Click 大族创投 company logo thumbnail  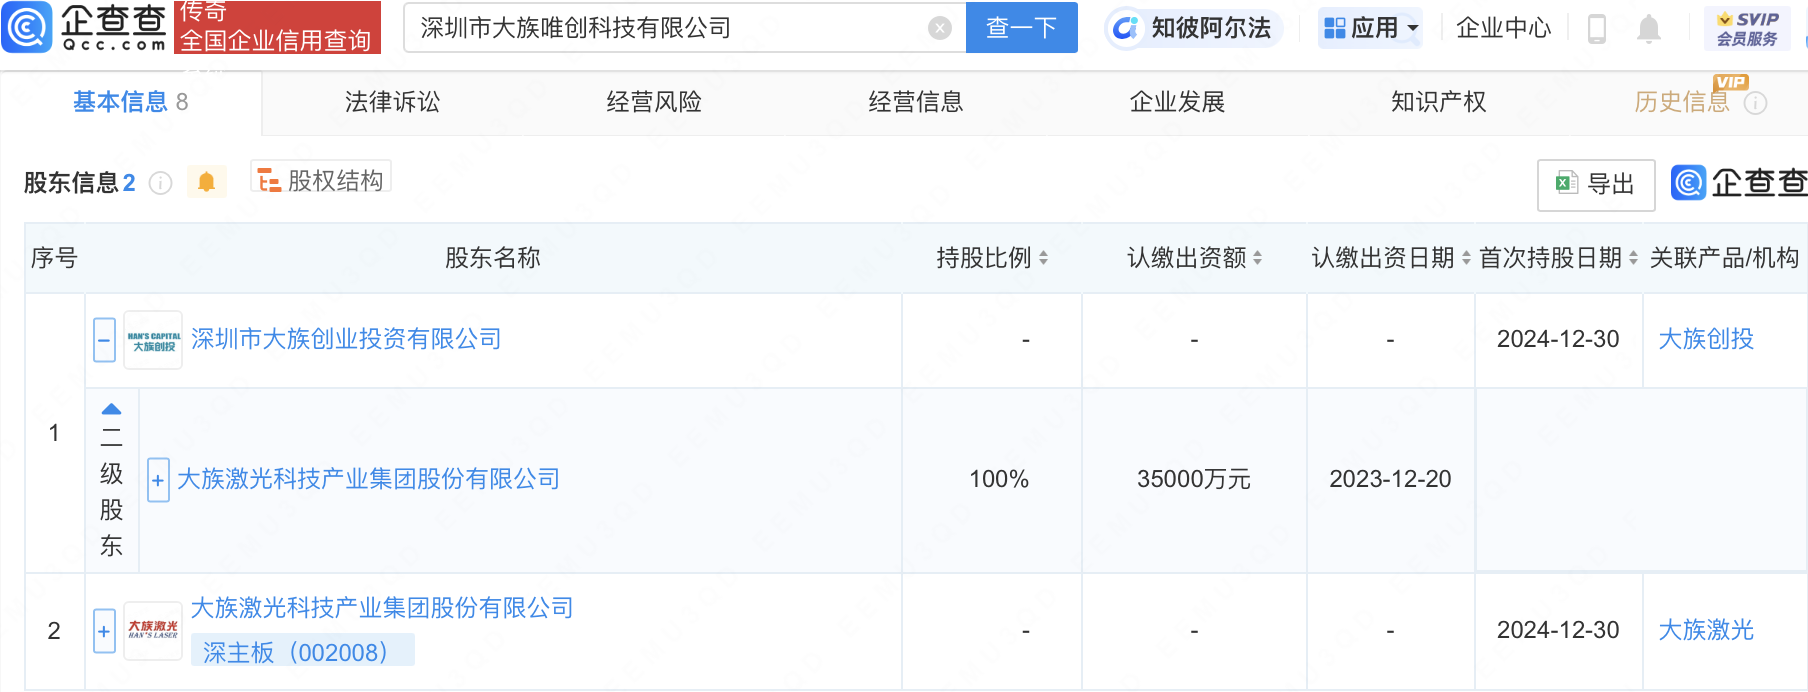[x=153, y=340]
